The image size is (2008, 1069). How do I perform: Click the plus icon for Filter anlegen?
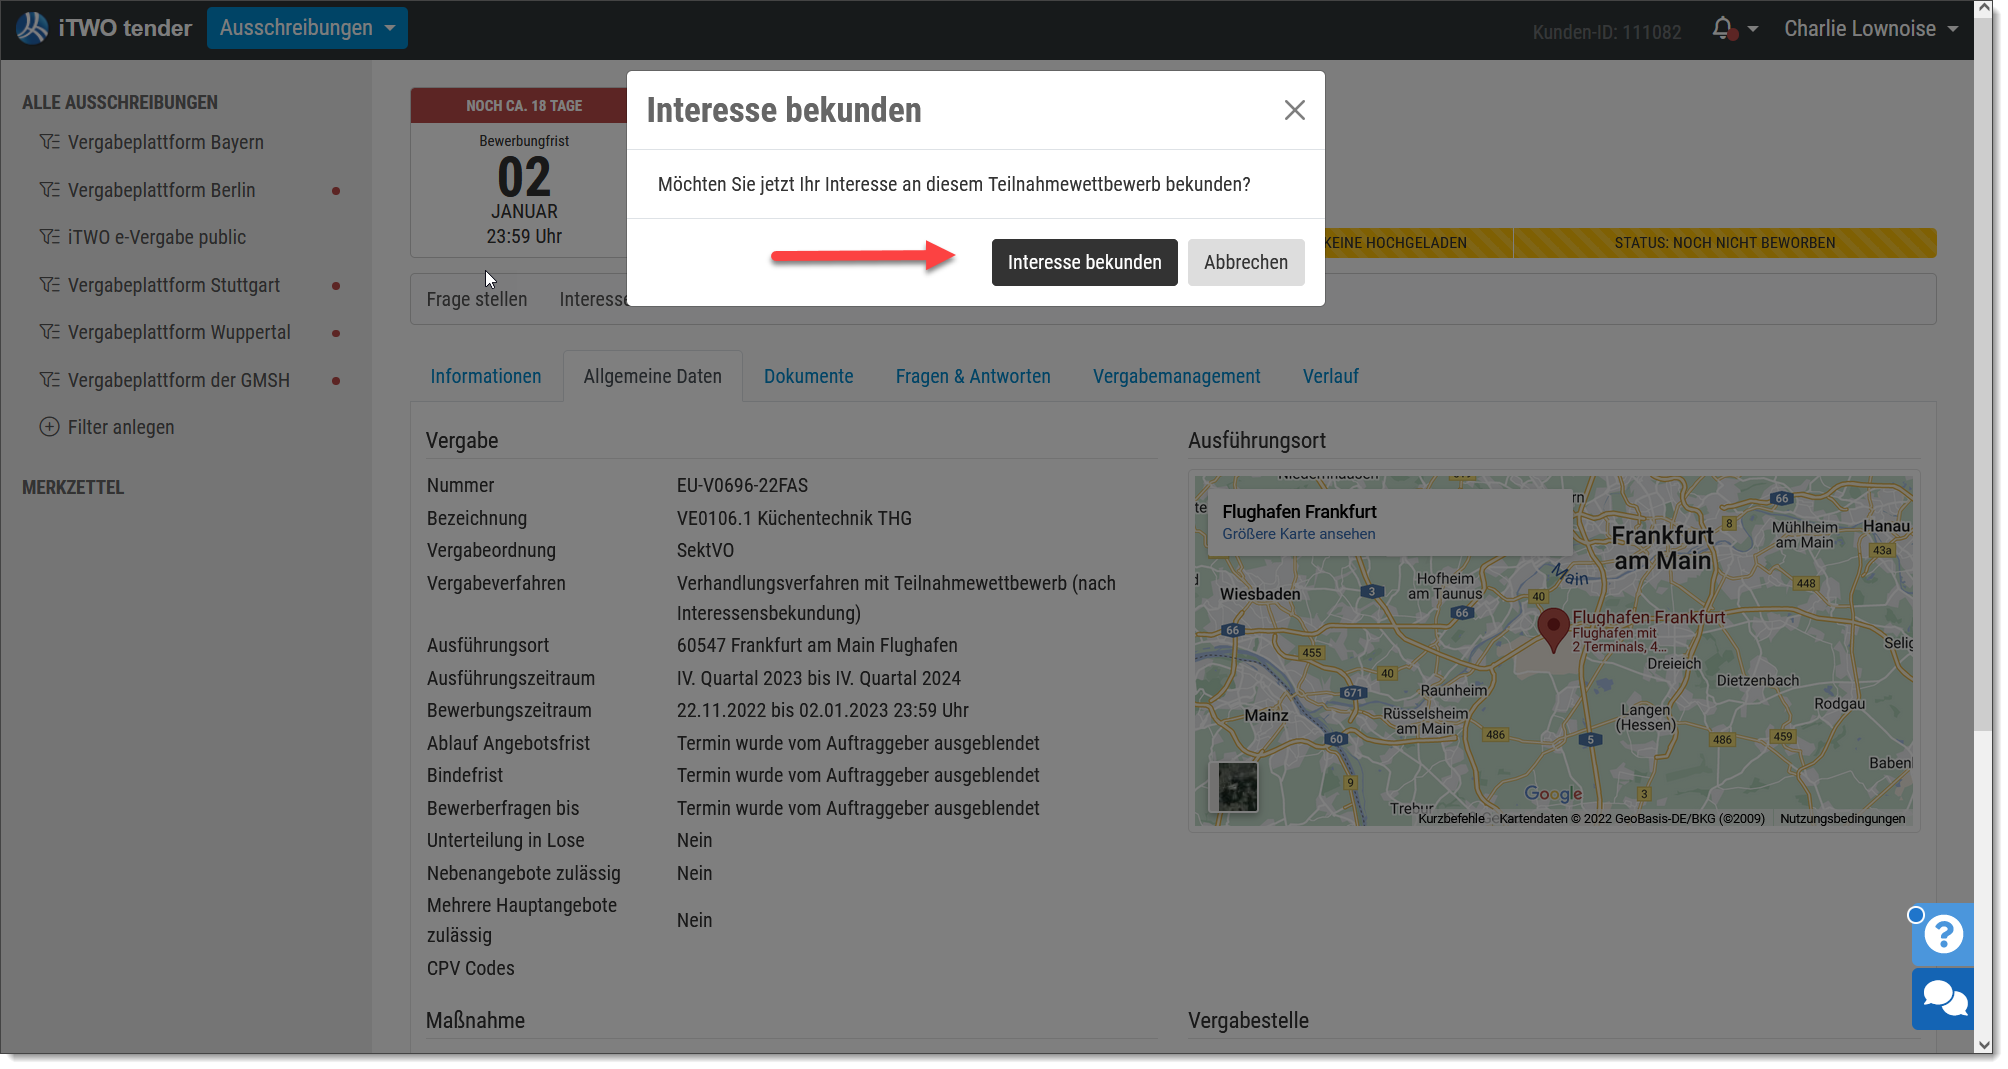tap(49, 427)
